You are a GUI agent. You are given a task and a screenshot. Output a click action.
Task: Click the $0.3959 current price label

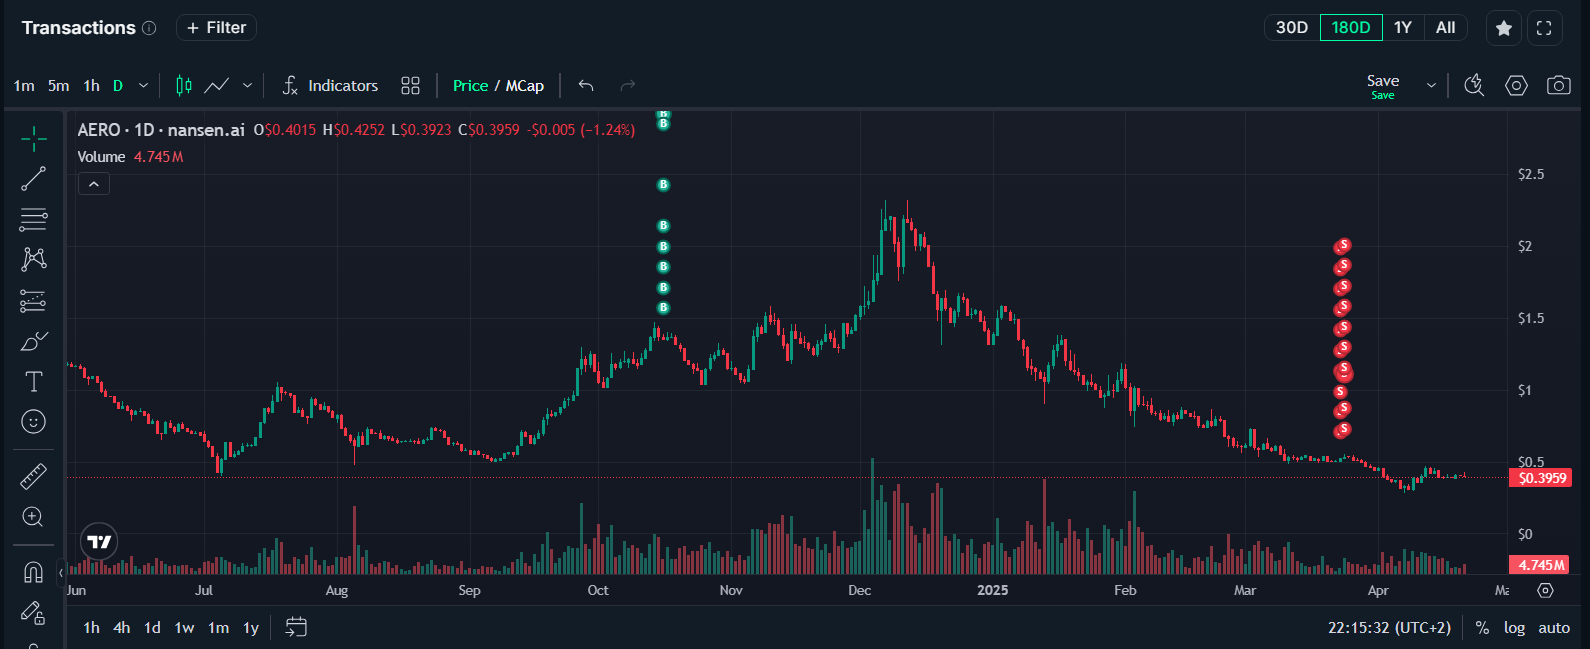point(1541,478)
